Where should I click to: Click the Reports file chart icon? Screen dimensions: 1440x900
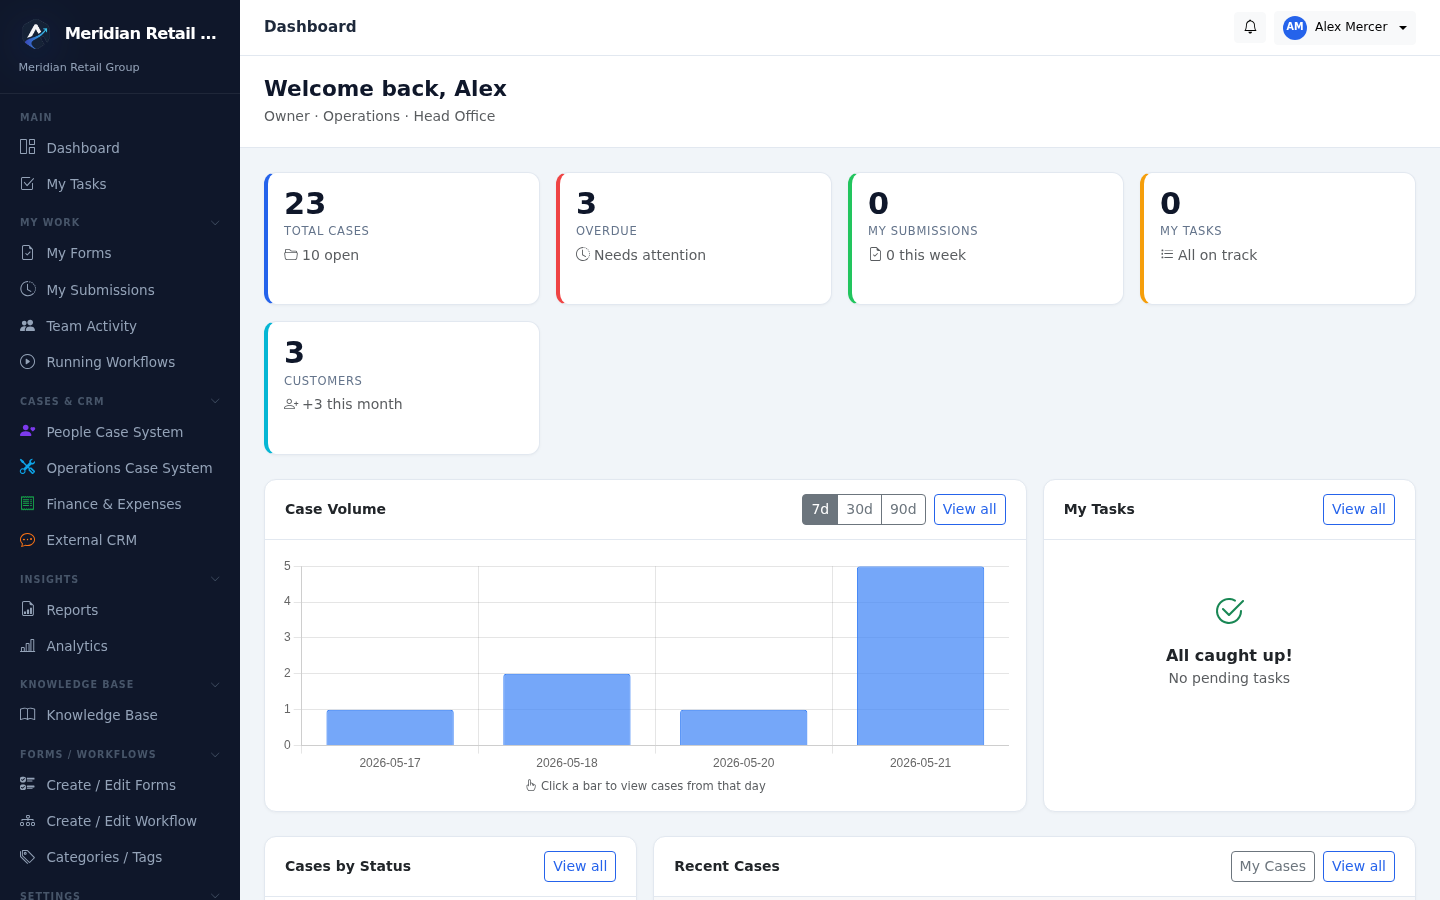click(x=28, y=610)
